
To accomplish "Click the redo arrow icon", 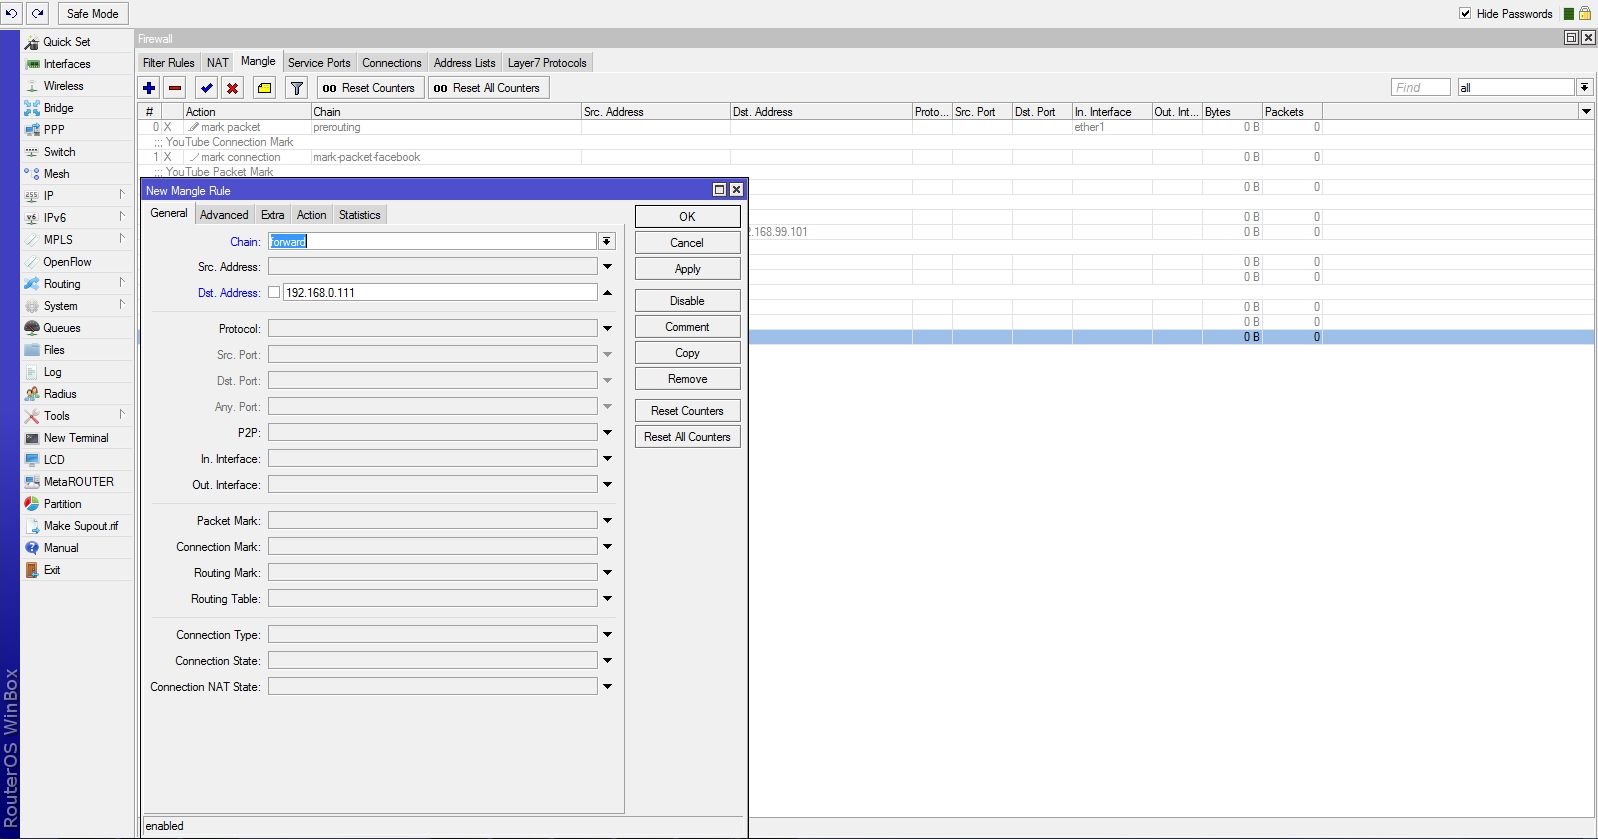I will point(37,13).
